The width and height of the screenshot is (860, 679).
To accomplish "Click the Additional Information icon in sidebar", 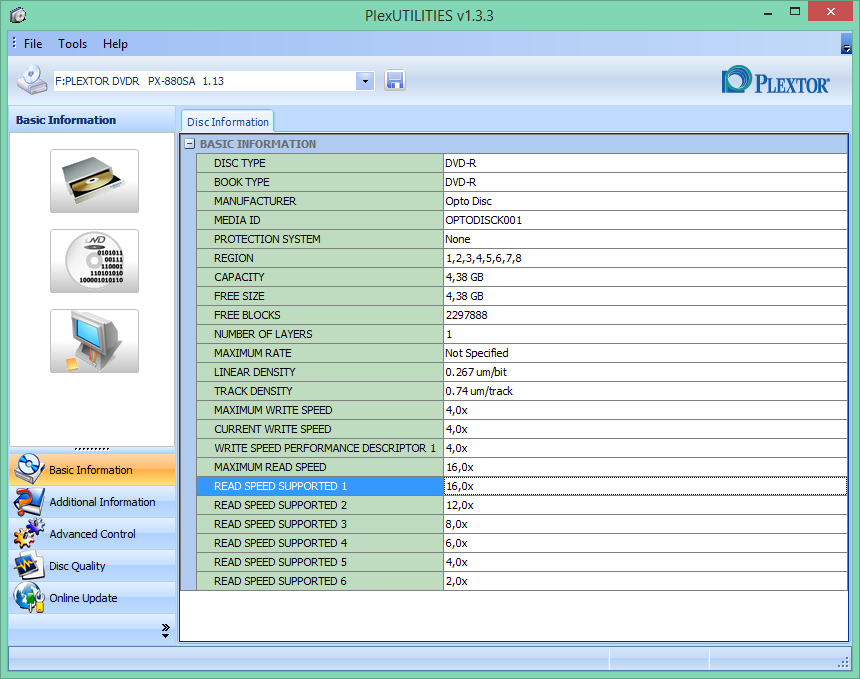I will click(x=29, y=501).
